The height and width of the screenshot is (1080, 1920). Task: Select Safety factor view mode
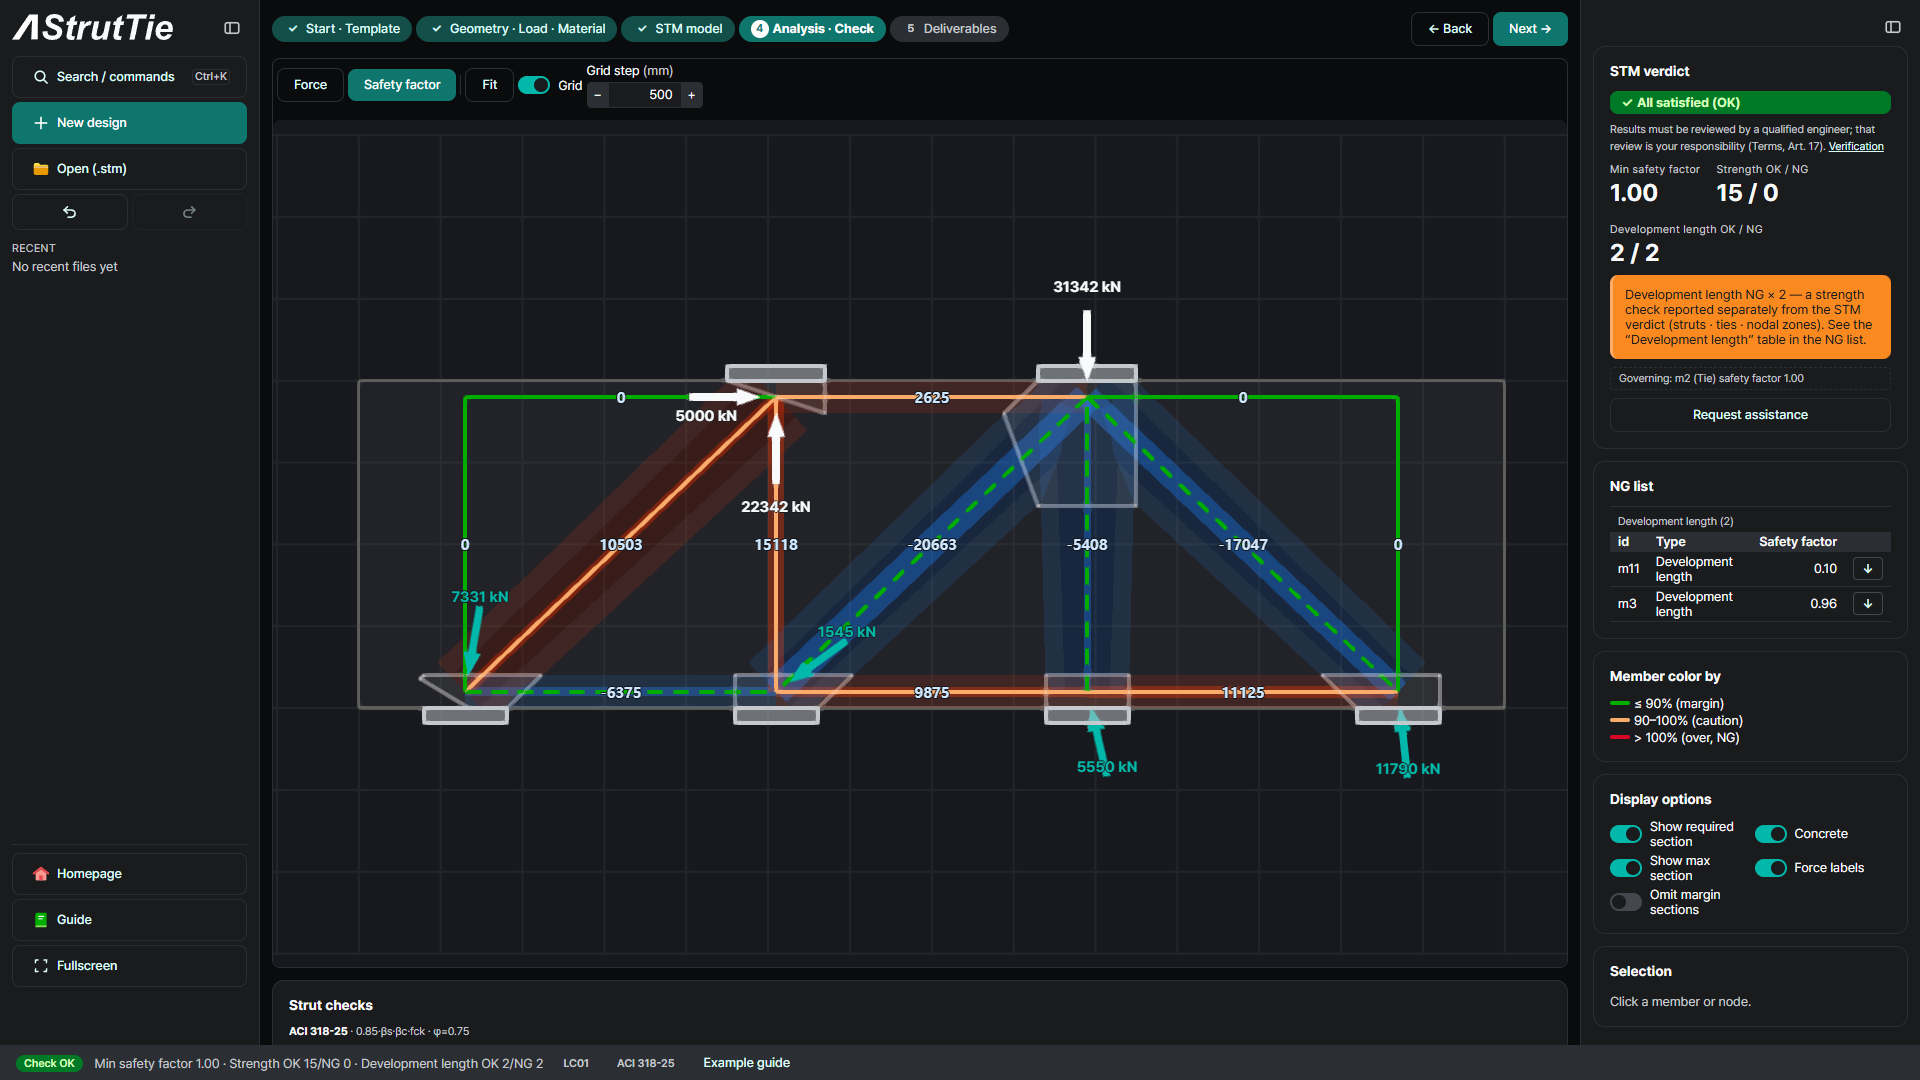tap(402, 85)
